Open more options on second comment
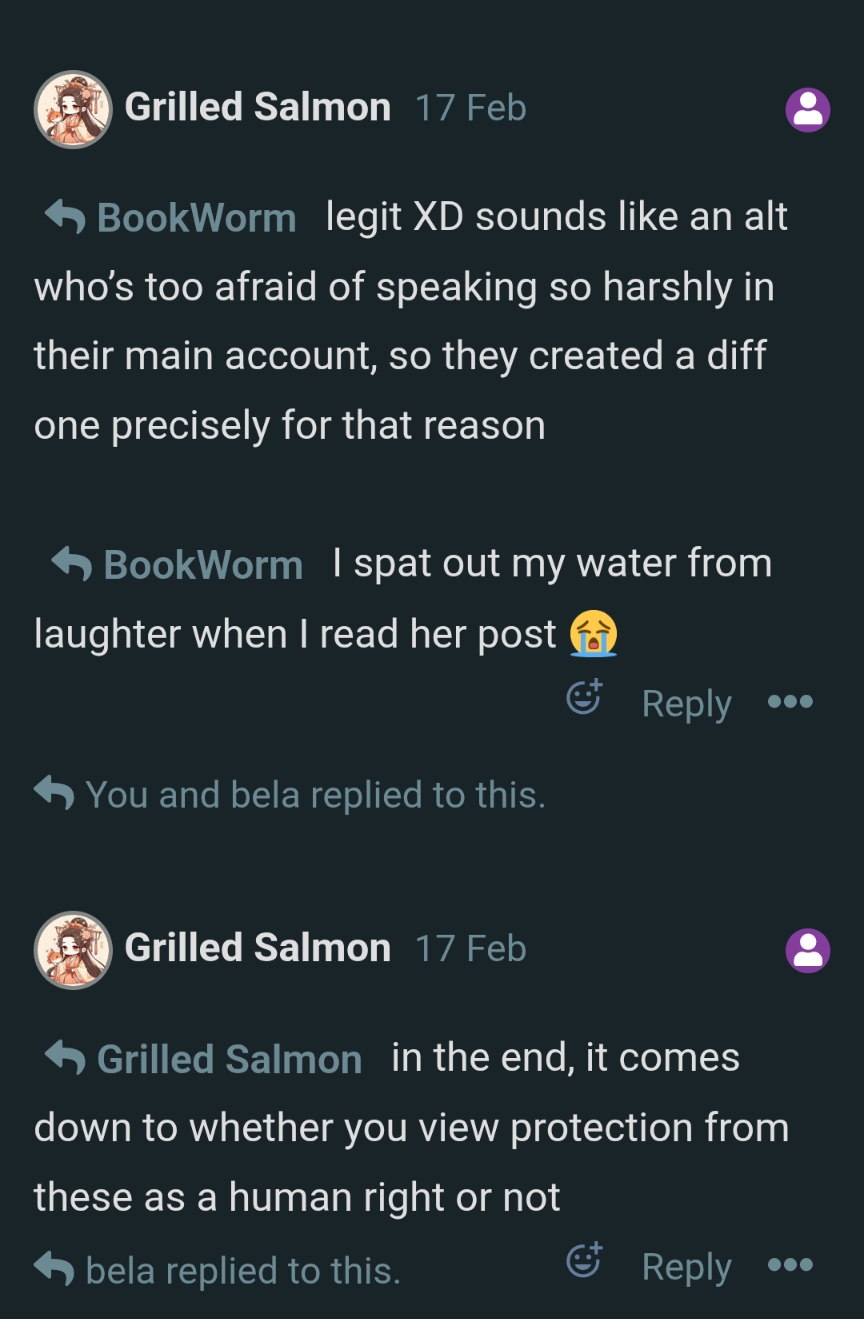The height and width of the screenshot is (1319, 864). (x=790, y=1265)
